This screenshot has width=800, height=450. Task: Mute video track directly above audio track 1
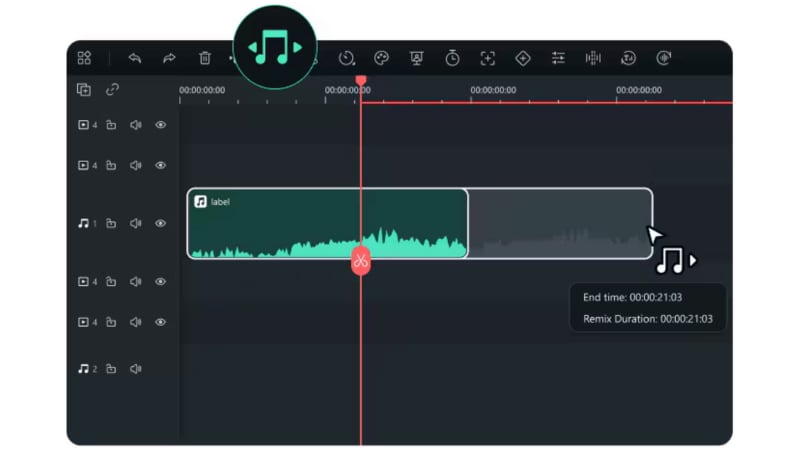coord(135,165)
